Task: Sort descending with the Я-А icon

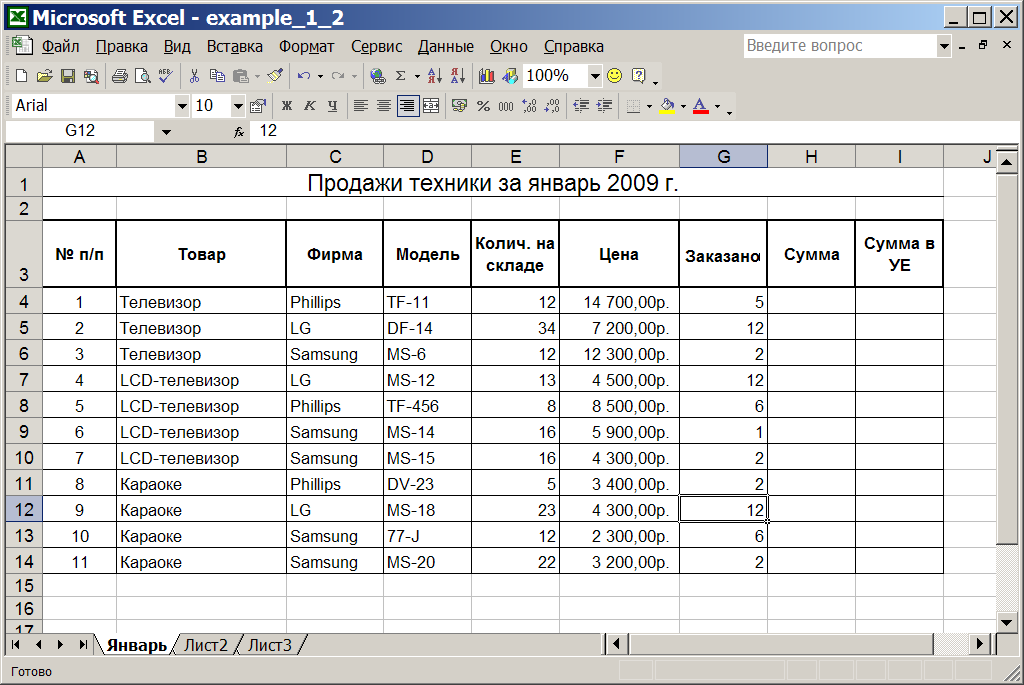Action: click(x=458, y=76)
